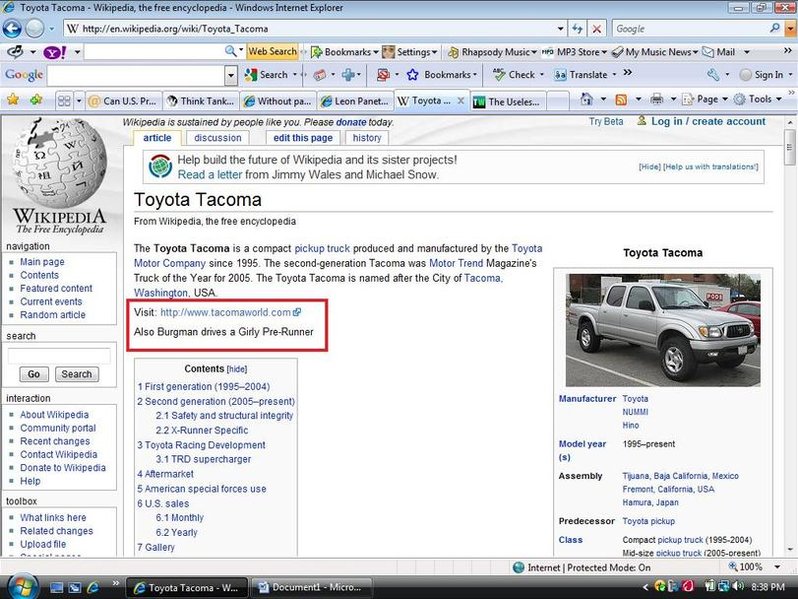This screenshot has width=798, height=599.
Task: Click inside the Wikipedia search field
Action: pyautogui.click(x=59, y=356)
